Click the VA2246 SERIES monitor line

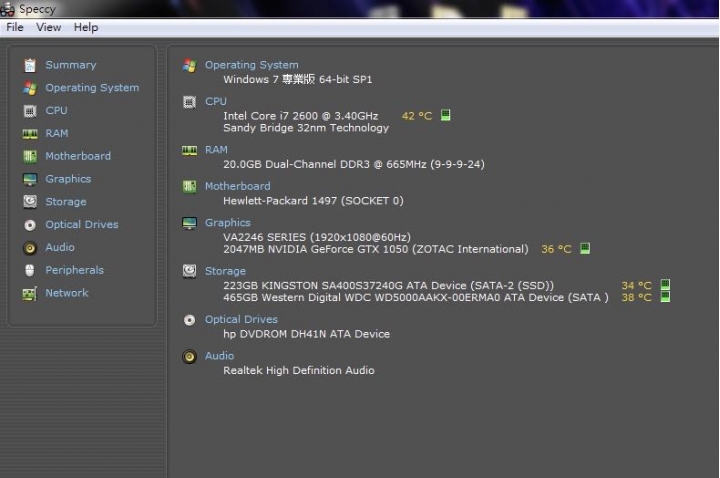pyautogui.click(x=317, y=237)
